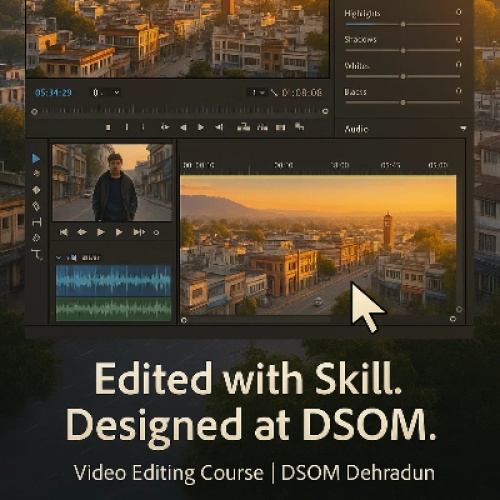The height and width of the screenshot is (500, 500).
Task: Click the pen-like icon beside timecode 0:08:08
Action: 274,92
